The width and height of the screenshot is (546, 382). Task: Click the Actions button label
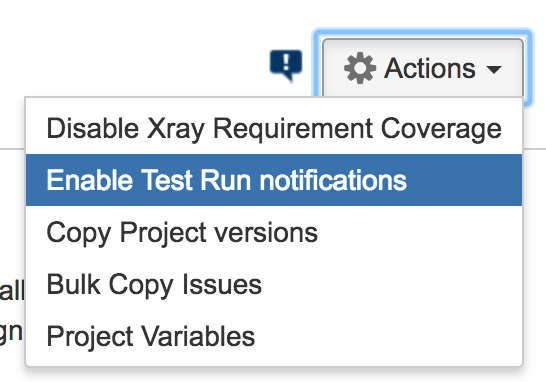pos(430,68)
